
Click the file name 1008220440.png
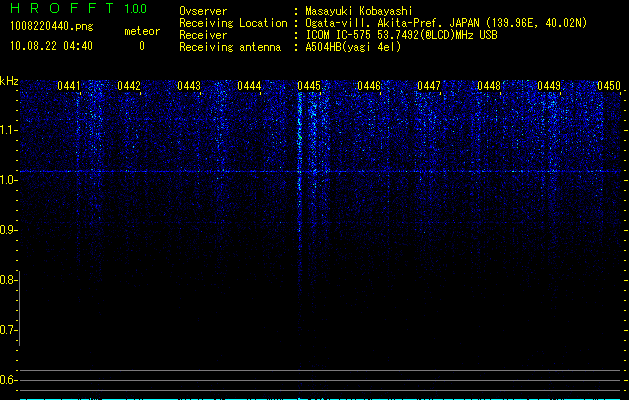[52, 27]
